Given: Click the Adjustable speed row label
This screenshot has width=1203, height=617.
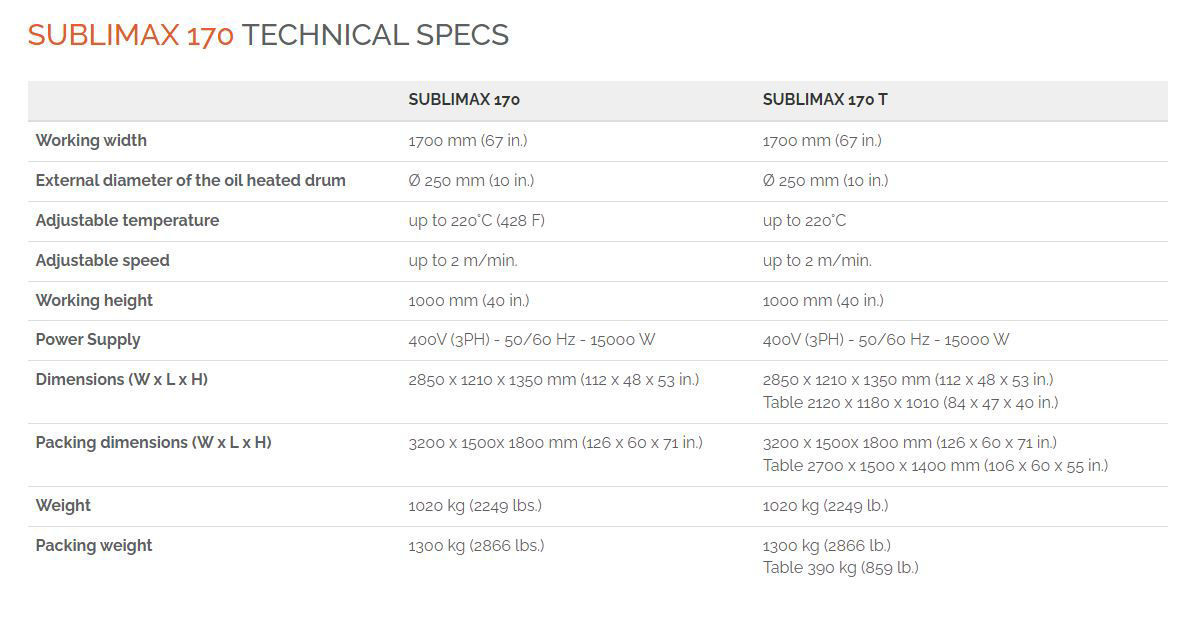Looking at the screenshot, I should pyautogui.click(x=102, y=261).
